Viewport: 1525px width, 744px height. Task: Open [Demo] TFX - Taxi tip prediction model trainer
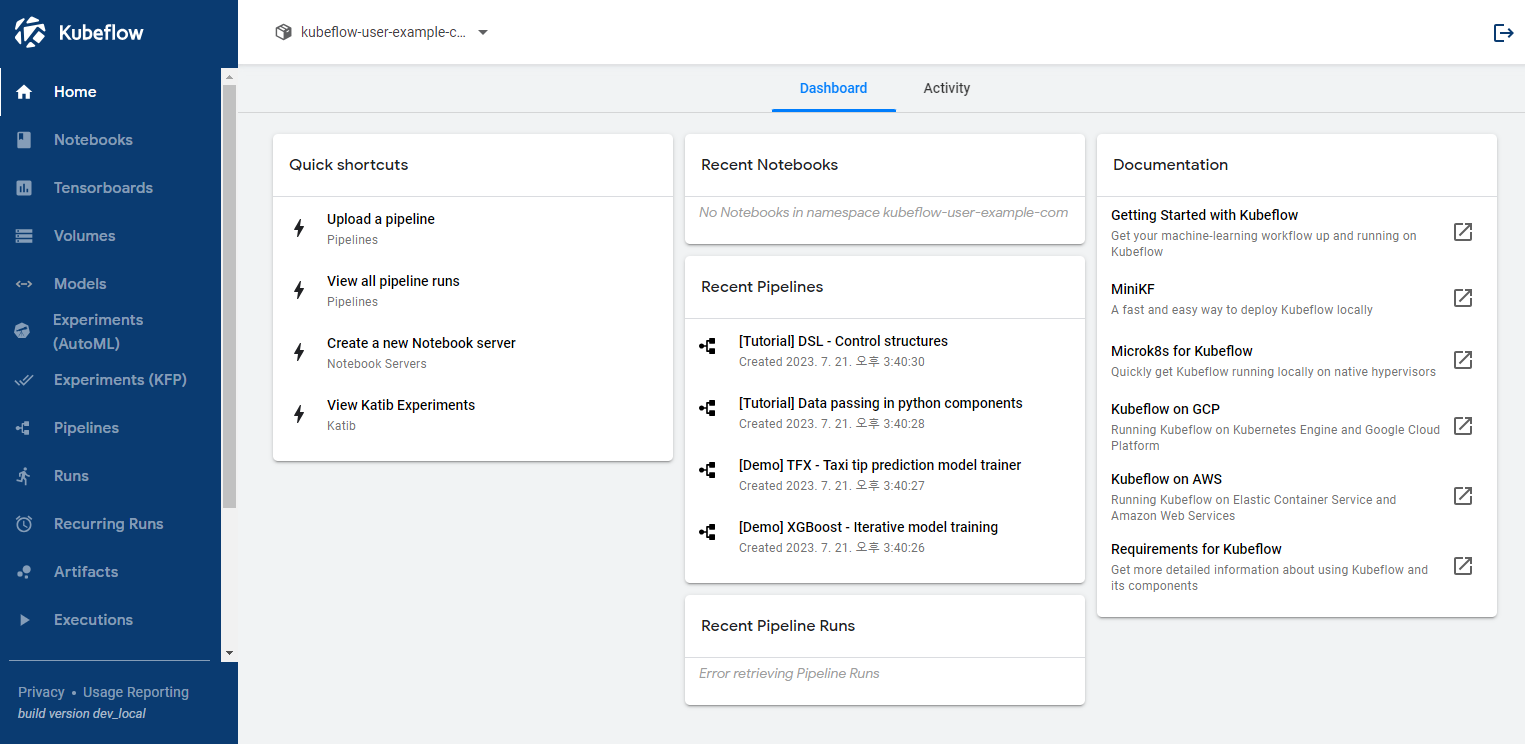click(885, 474)
